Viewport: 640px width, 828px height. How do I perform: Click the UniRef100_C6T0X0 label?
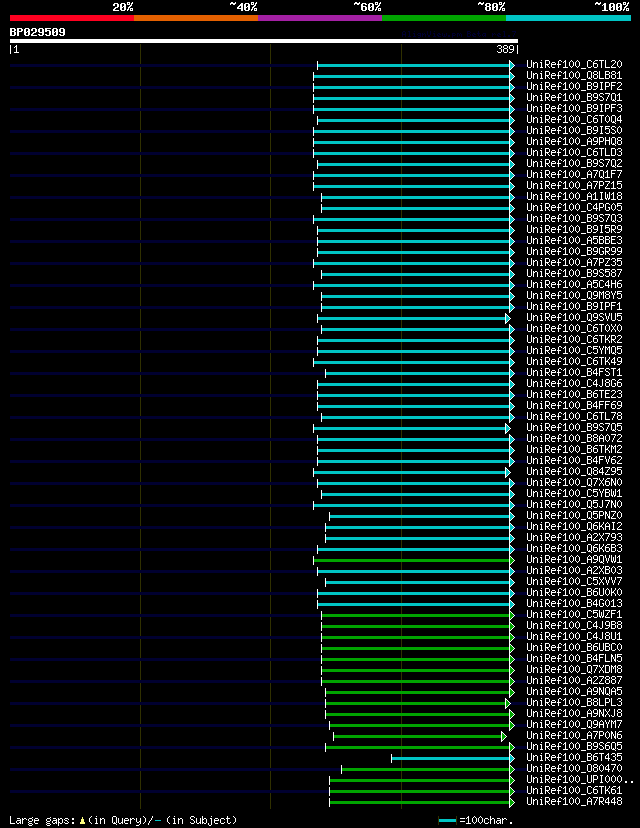pyautogui.click(x=574, y=328)
